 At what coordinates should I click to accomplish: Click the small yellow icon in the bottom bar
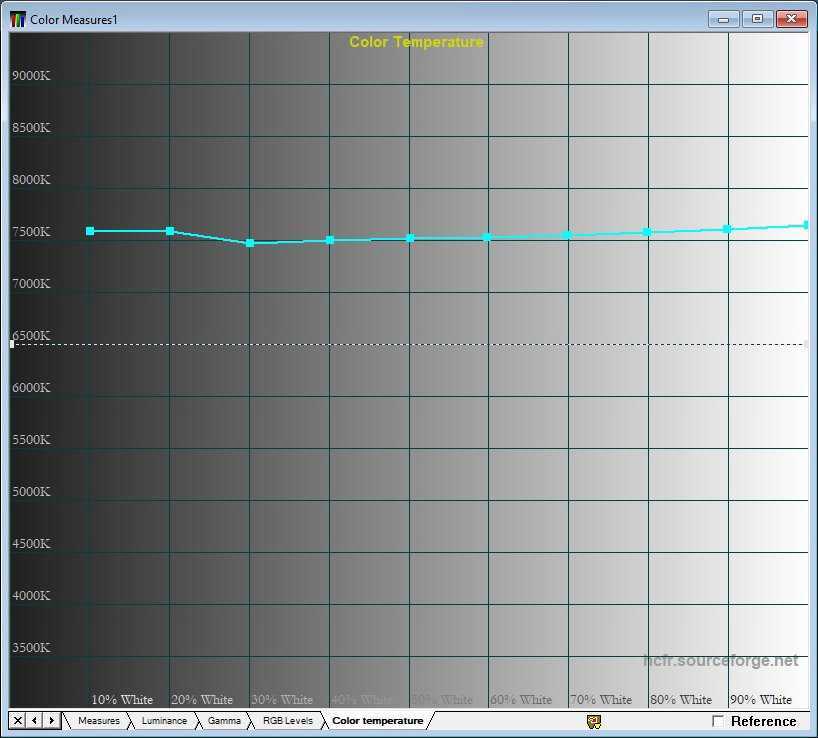click(593, 721)
